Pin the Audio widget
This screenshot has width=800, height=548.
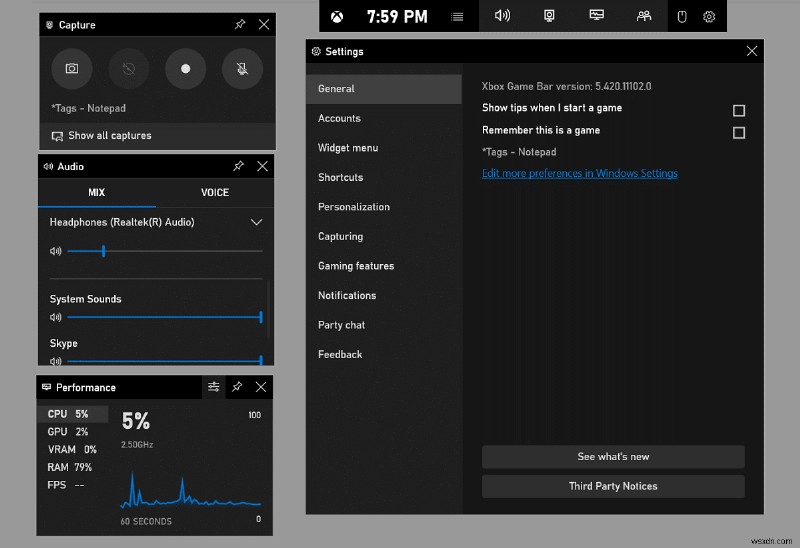point(238,166)
